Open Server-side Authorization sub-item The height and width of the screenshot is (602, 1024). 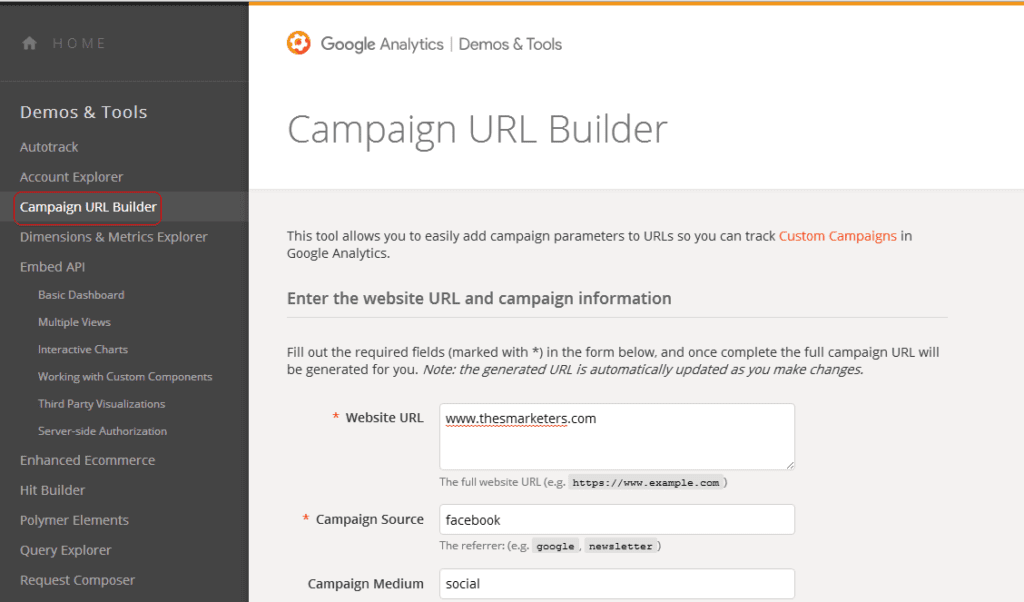click(103, 432)
